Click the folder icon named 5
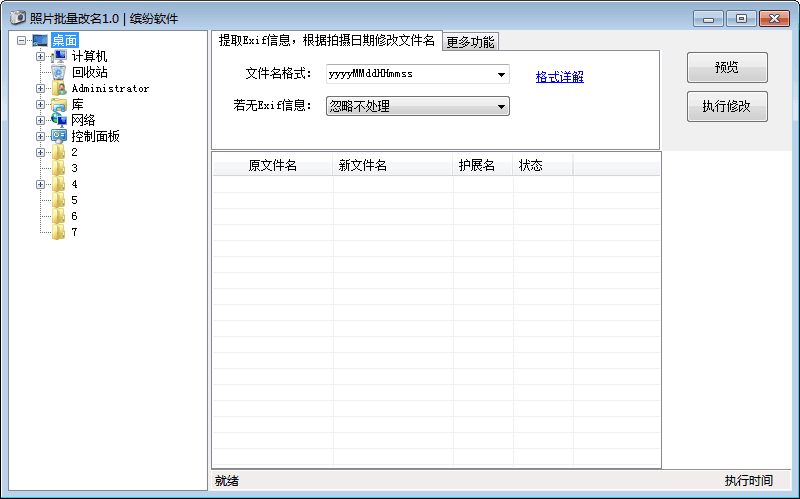800x499 pixels. point(58,200)
